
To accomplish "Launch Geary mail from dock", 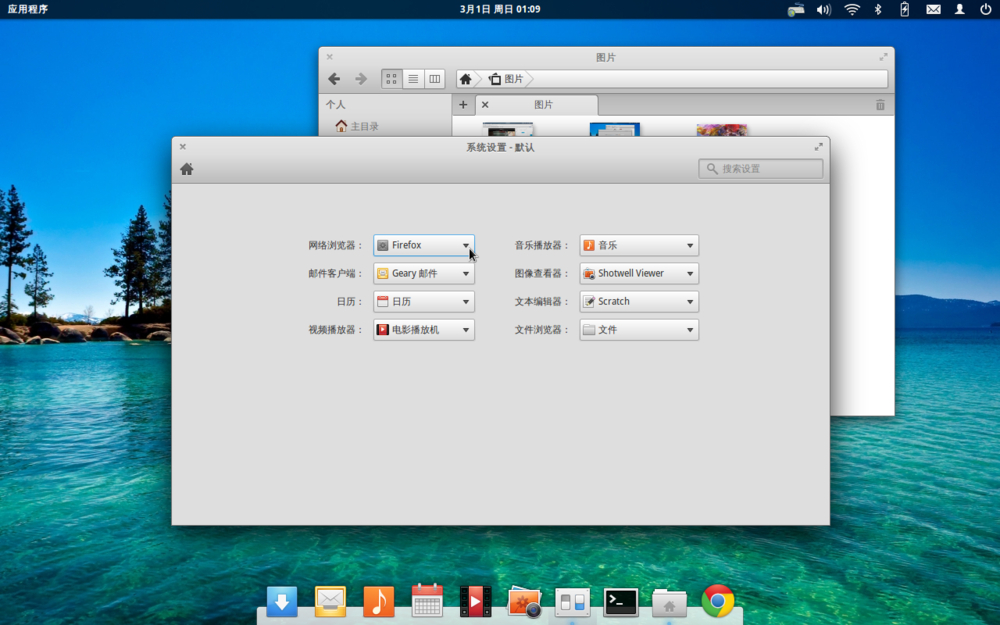I will (330, 601).
